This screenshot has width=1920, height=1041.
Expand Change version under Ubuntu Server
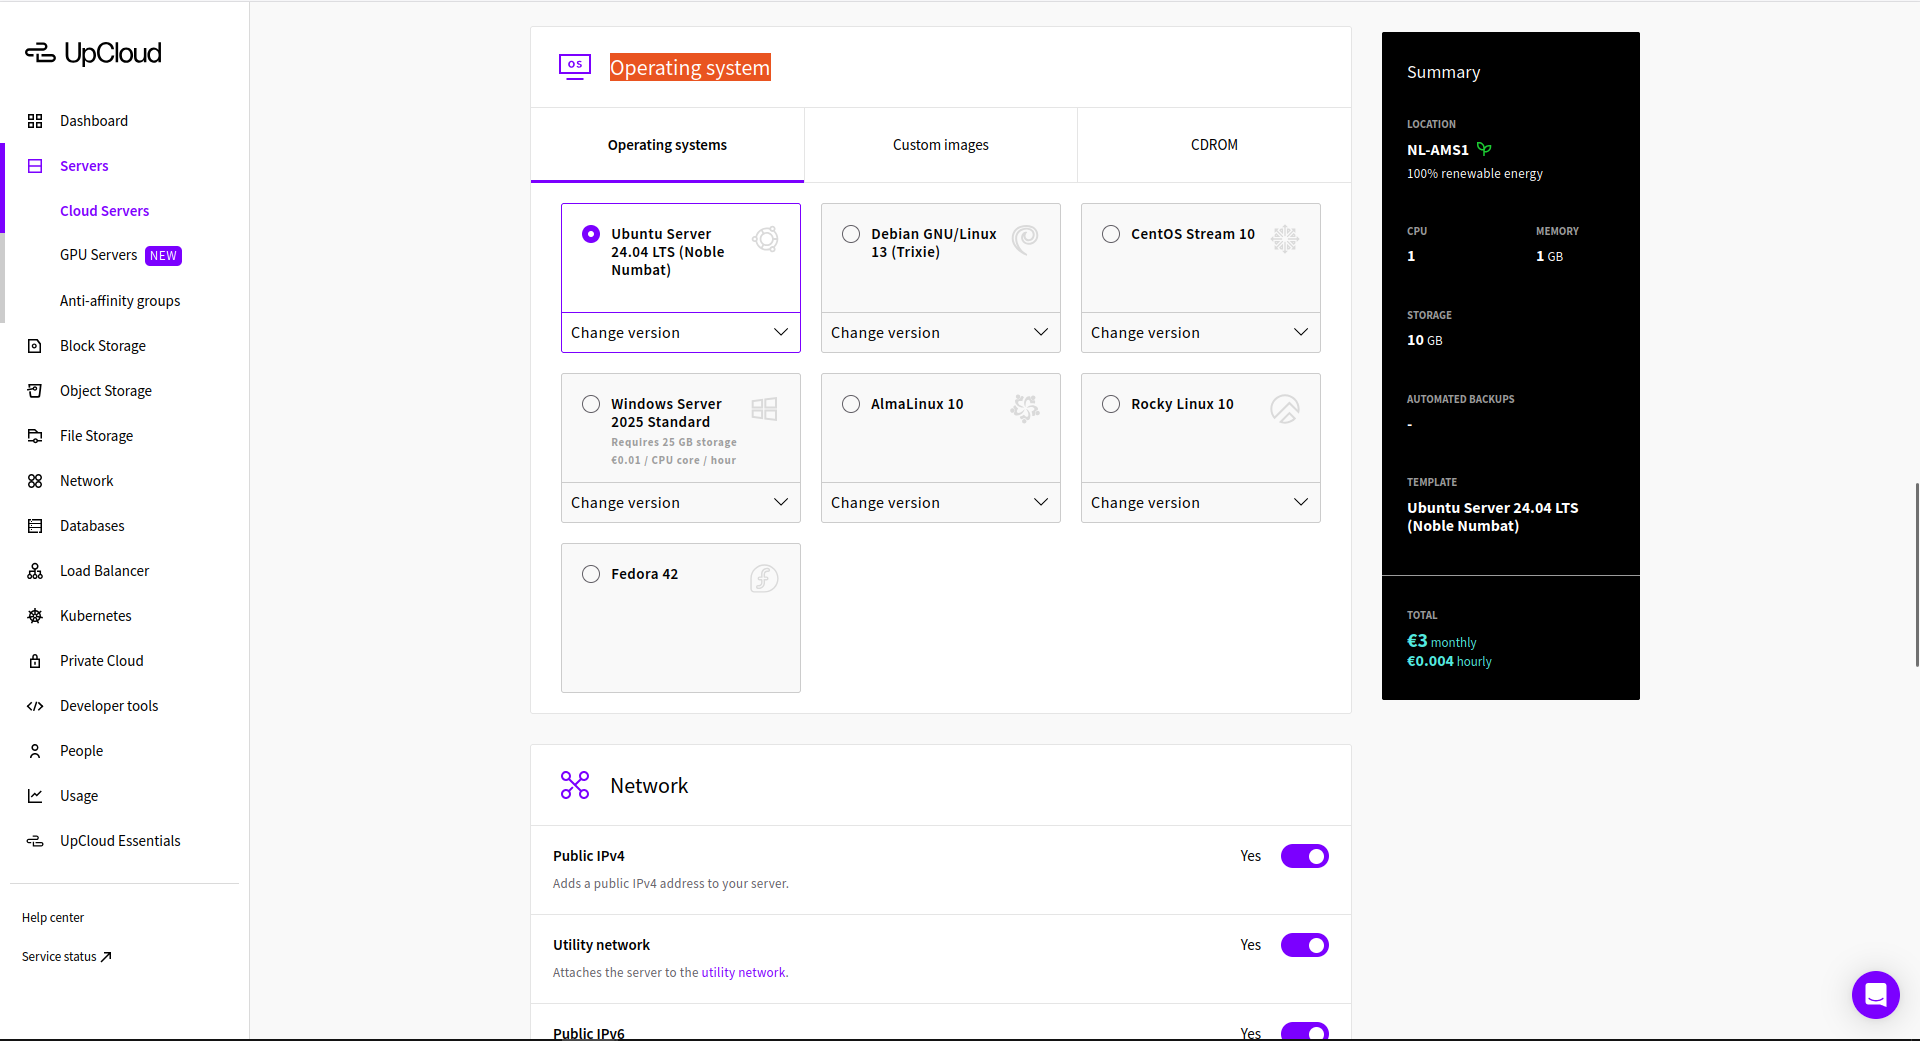680,333
